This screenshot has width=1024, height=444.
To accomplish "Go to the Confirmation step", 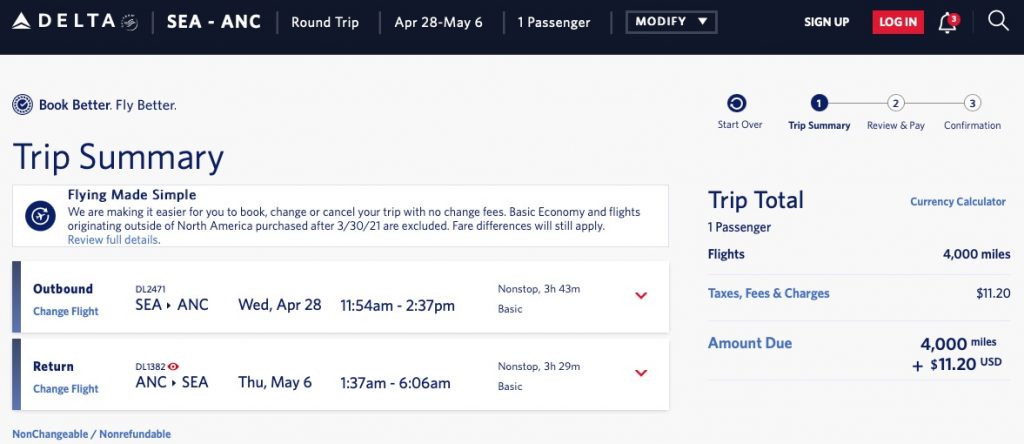I will [972, 103].
